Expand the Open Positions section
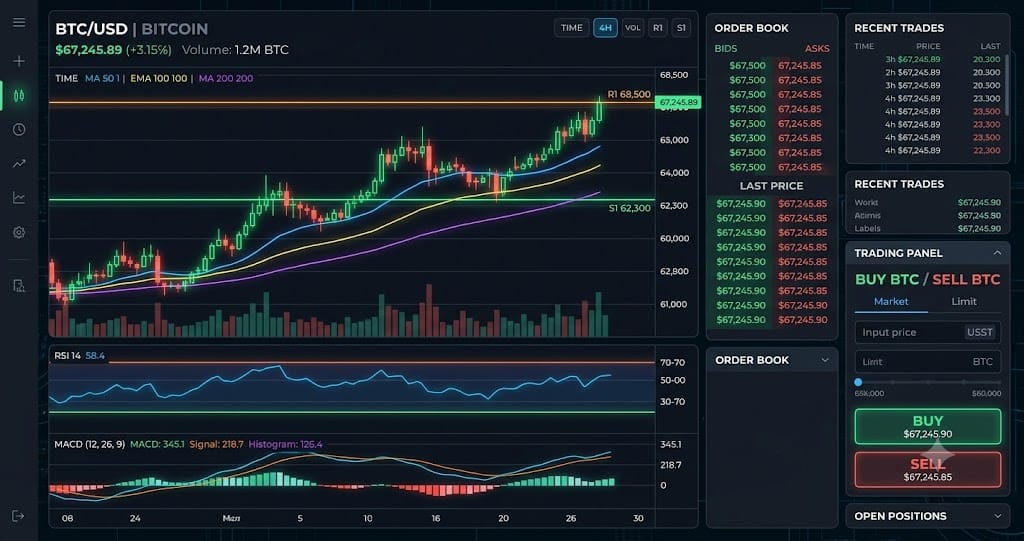Viewport: 1024px width, 541px height. tap(997, 516)
